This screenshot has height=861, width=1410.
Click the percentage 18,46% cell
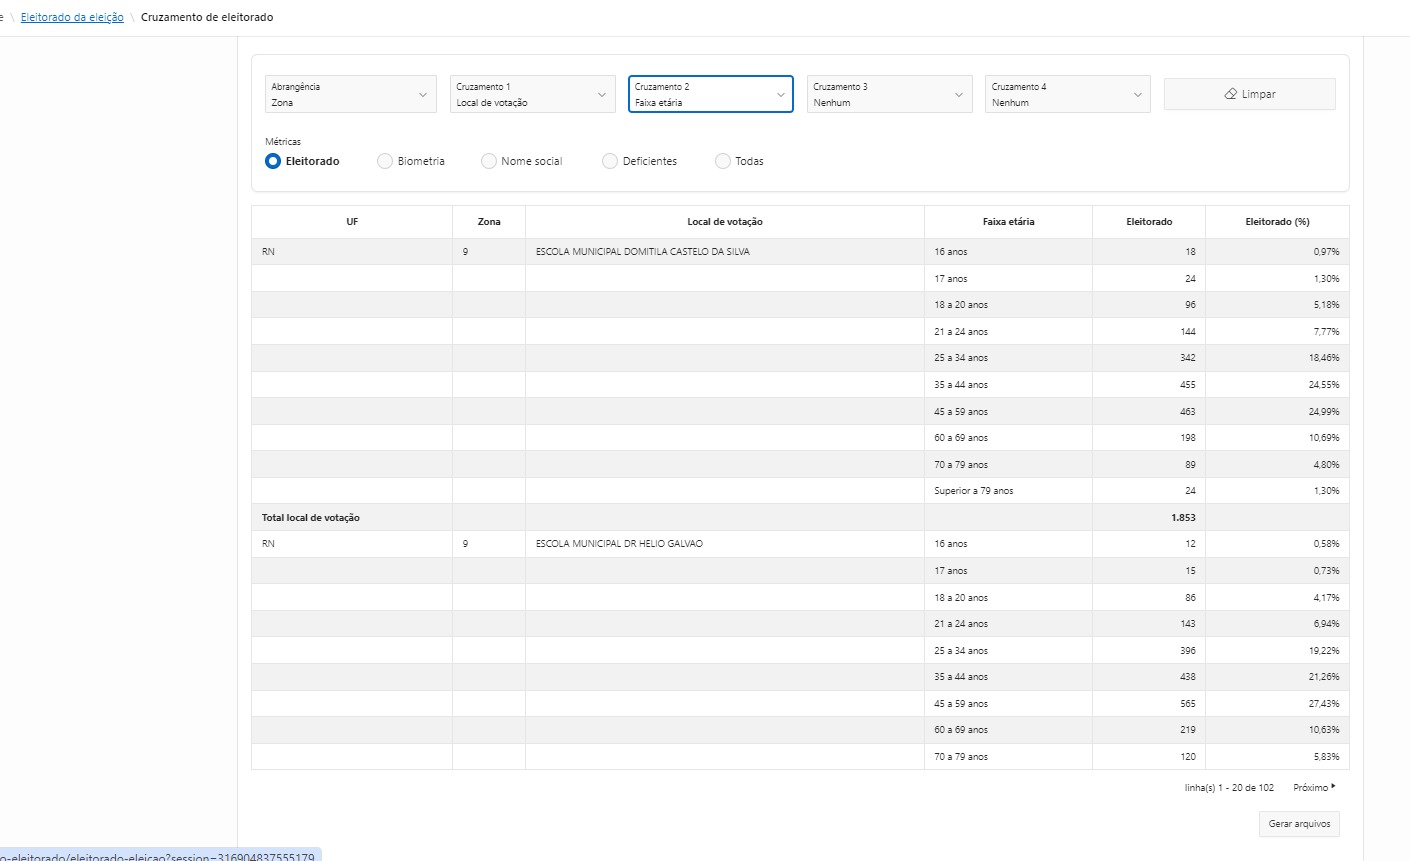(x=1277, y=358)
